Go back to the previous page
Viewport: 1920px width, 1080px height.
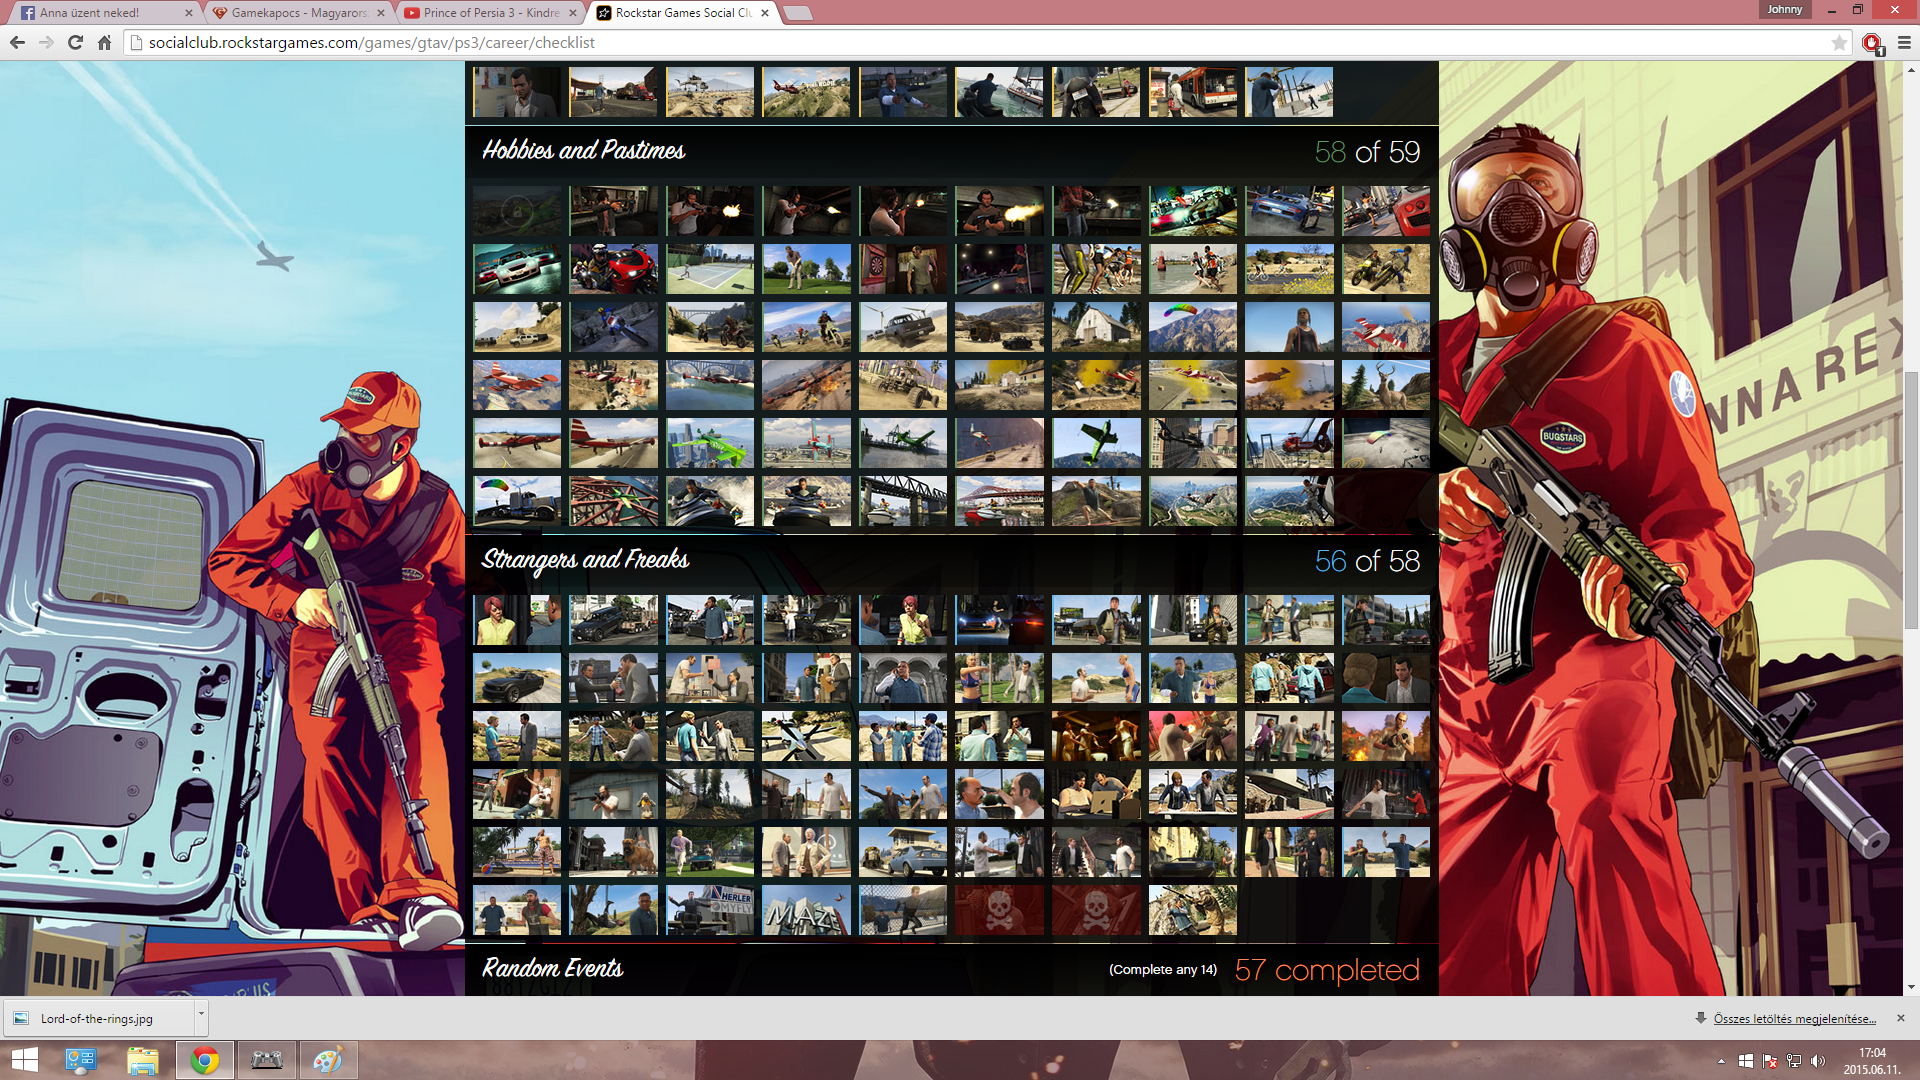point(17,42)
